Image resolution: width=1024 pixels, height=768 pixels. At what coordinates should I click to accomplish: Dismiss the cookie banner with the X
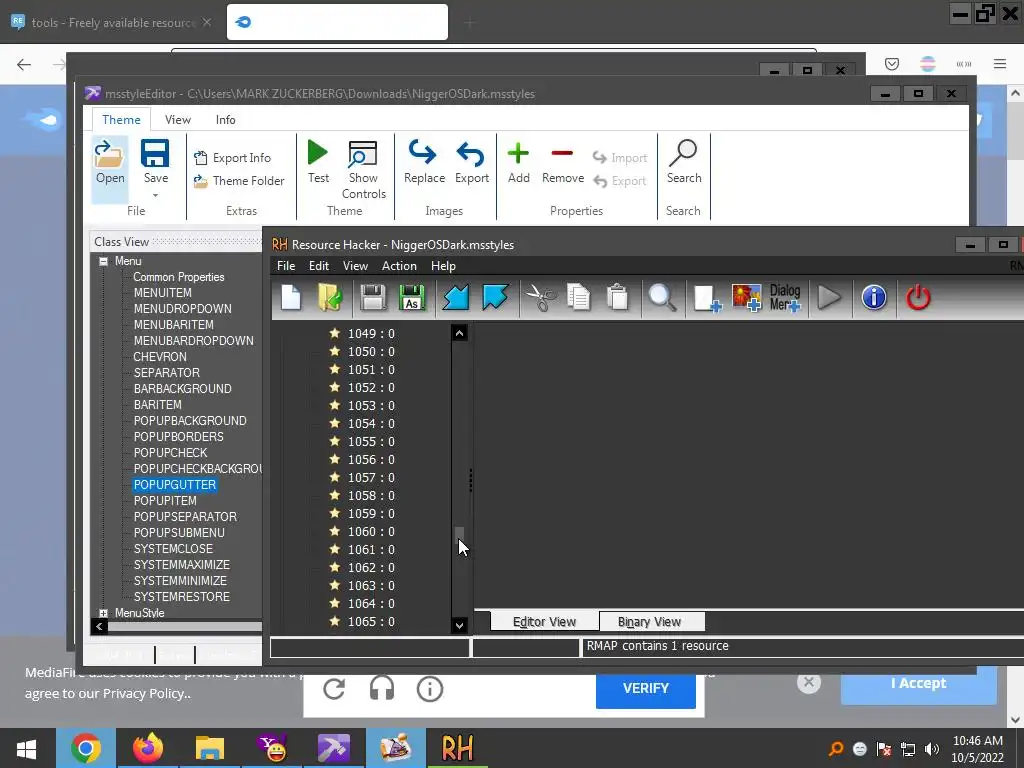[x=808, y=682]
